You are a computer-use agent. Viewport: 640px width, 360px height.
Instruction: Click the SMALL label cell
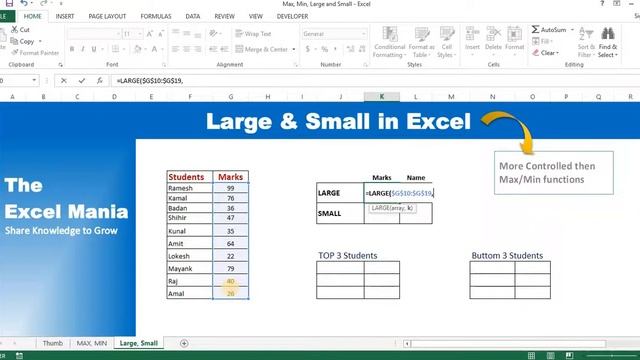pos(340,213)
